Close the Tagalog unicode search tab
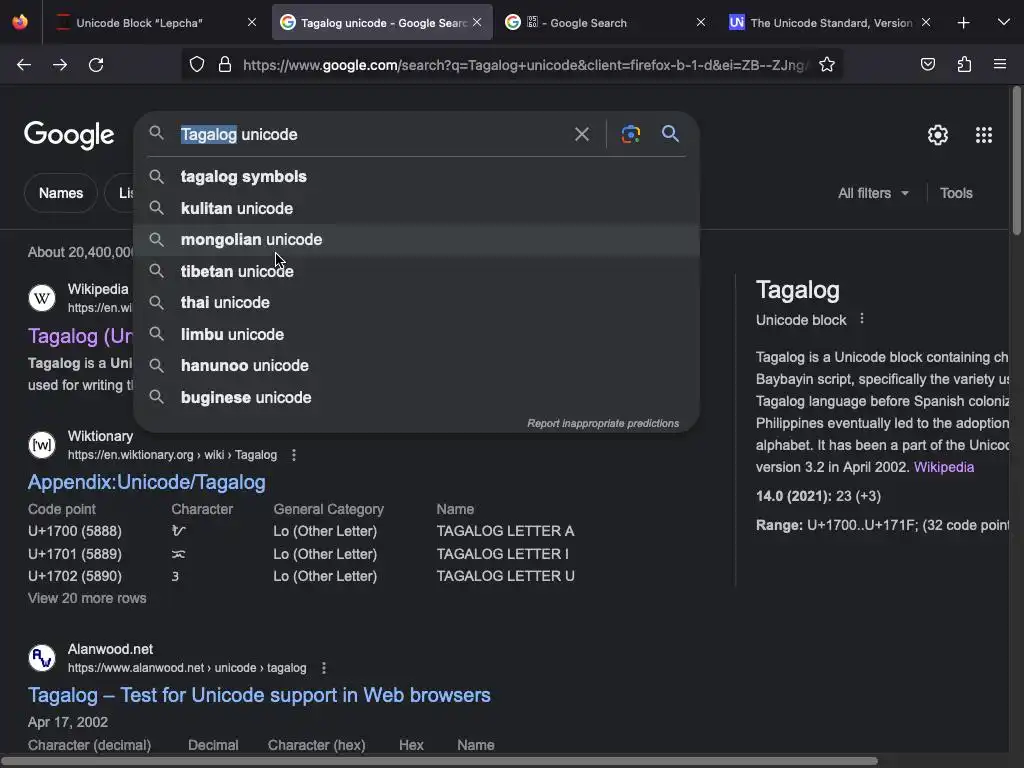The height and width of the screenshot is (768, 1024). (x=477, y=22)
